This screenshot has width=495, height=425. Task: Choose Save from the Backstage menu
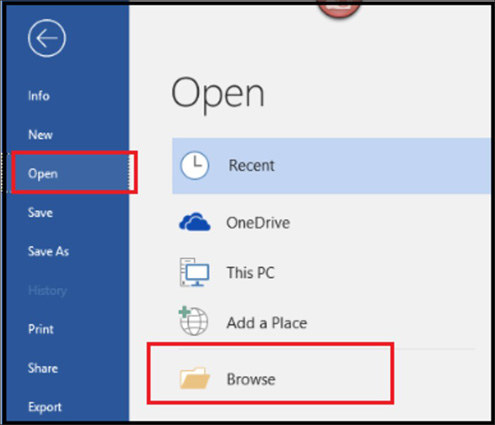pyautogui.click(x=40, y=213)
